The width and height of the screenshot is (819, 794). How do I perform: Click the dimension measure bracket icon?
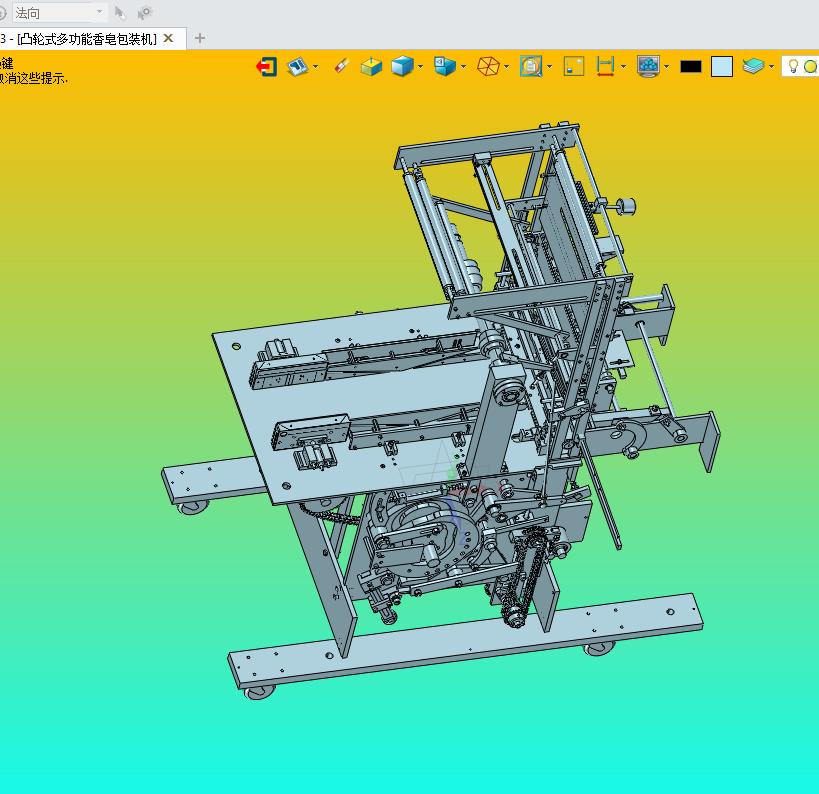tap(605, 67)
